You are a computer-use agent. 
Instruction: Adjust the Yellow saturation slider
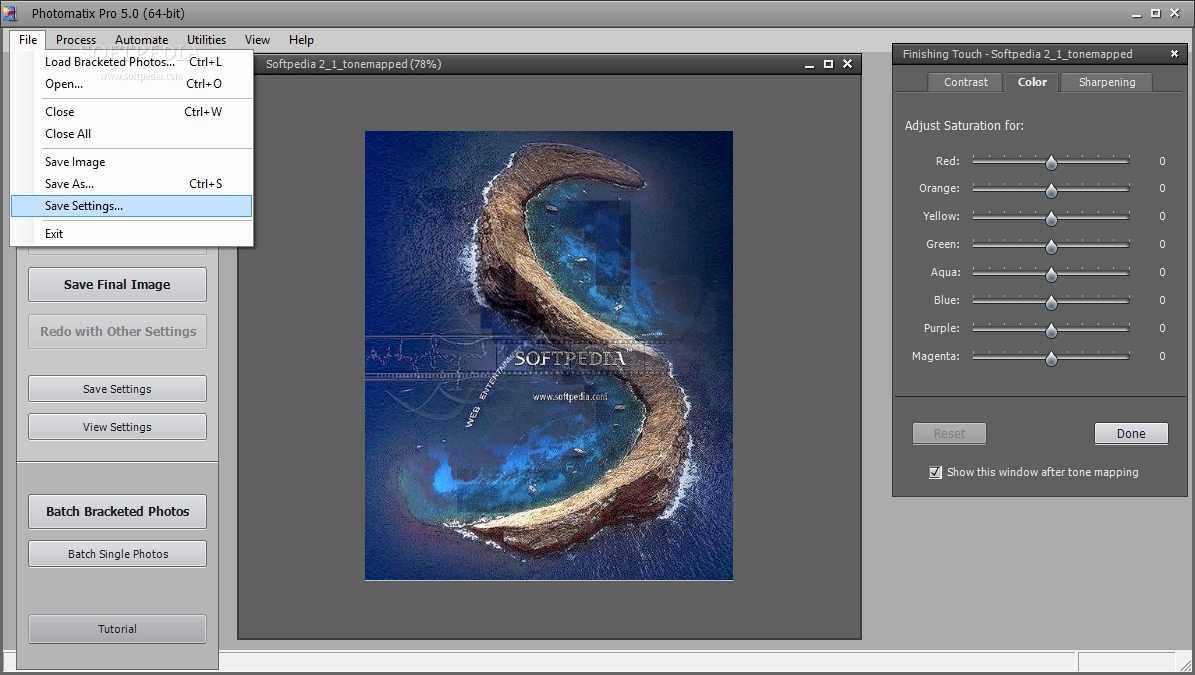(1051, 217)
